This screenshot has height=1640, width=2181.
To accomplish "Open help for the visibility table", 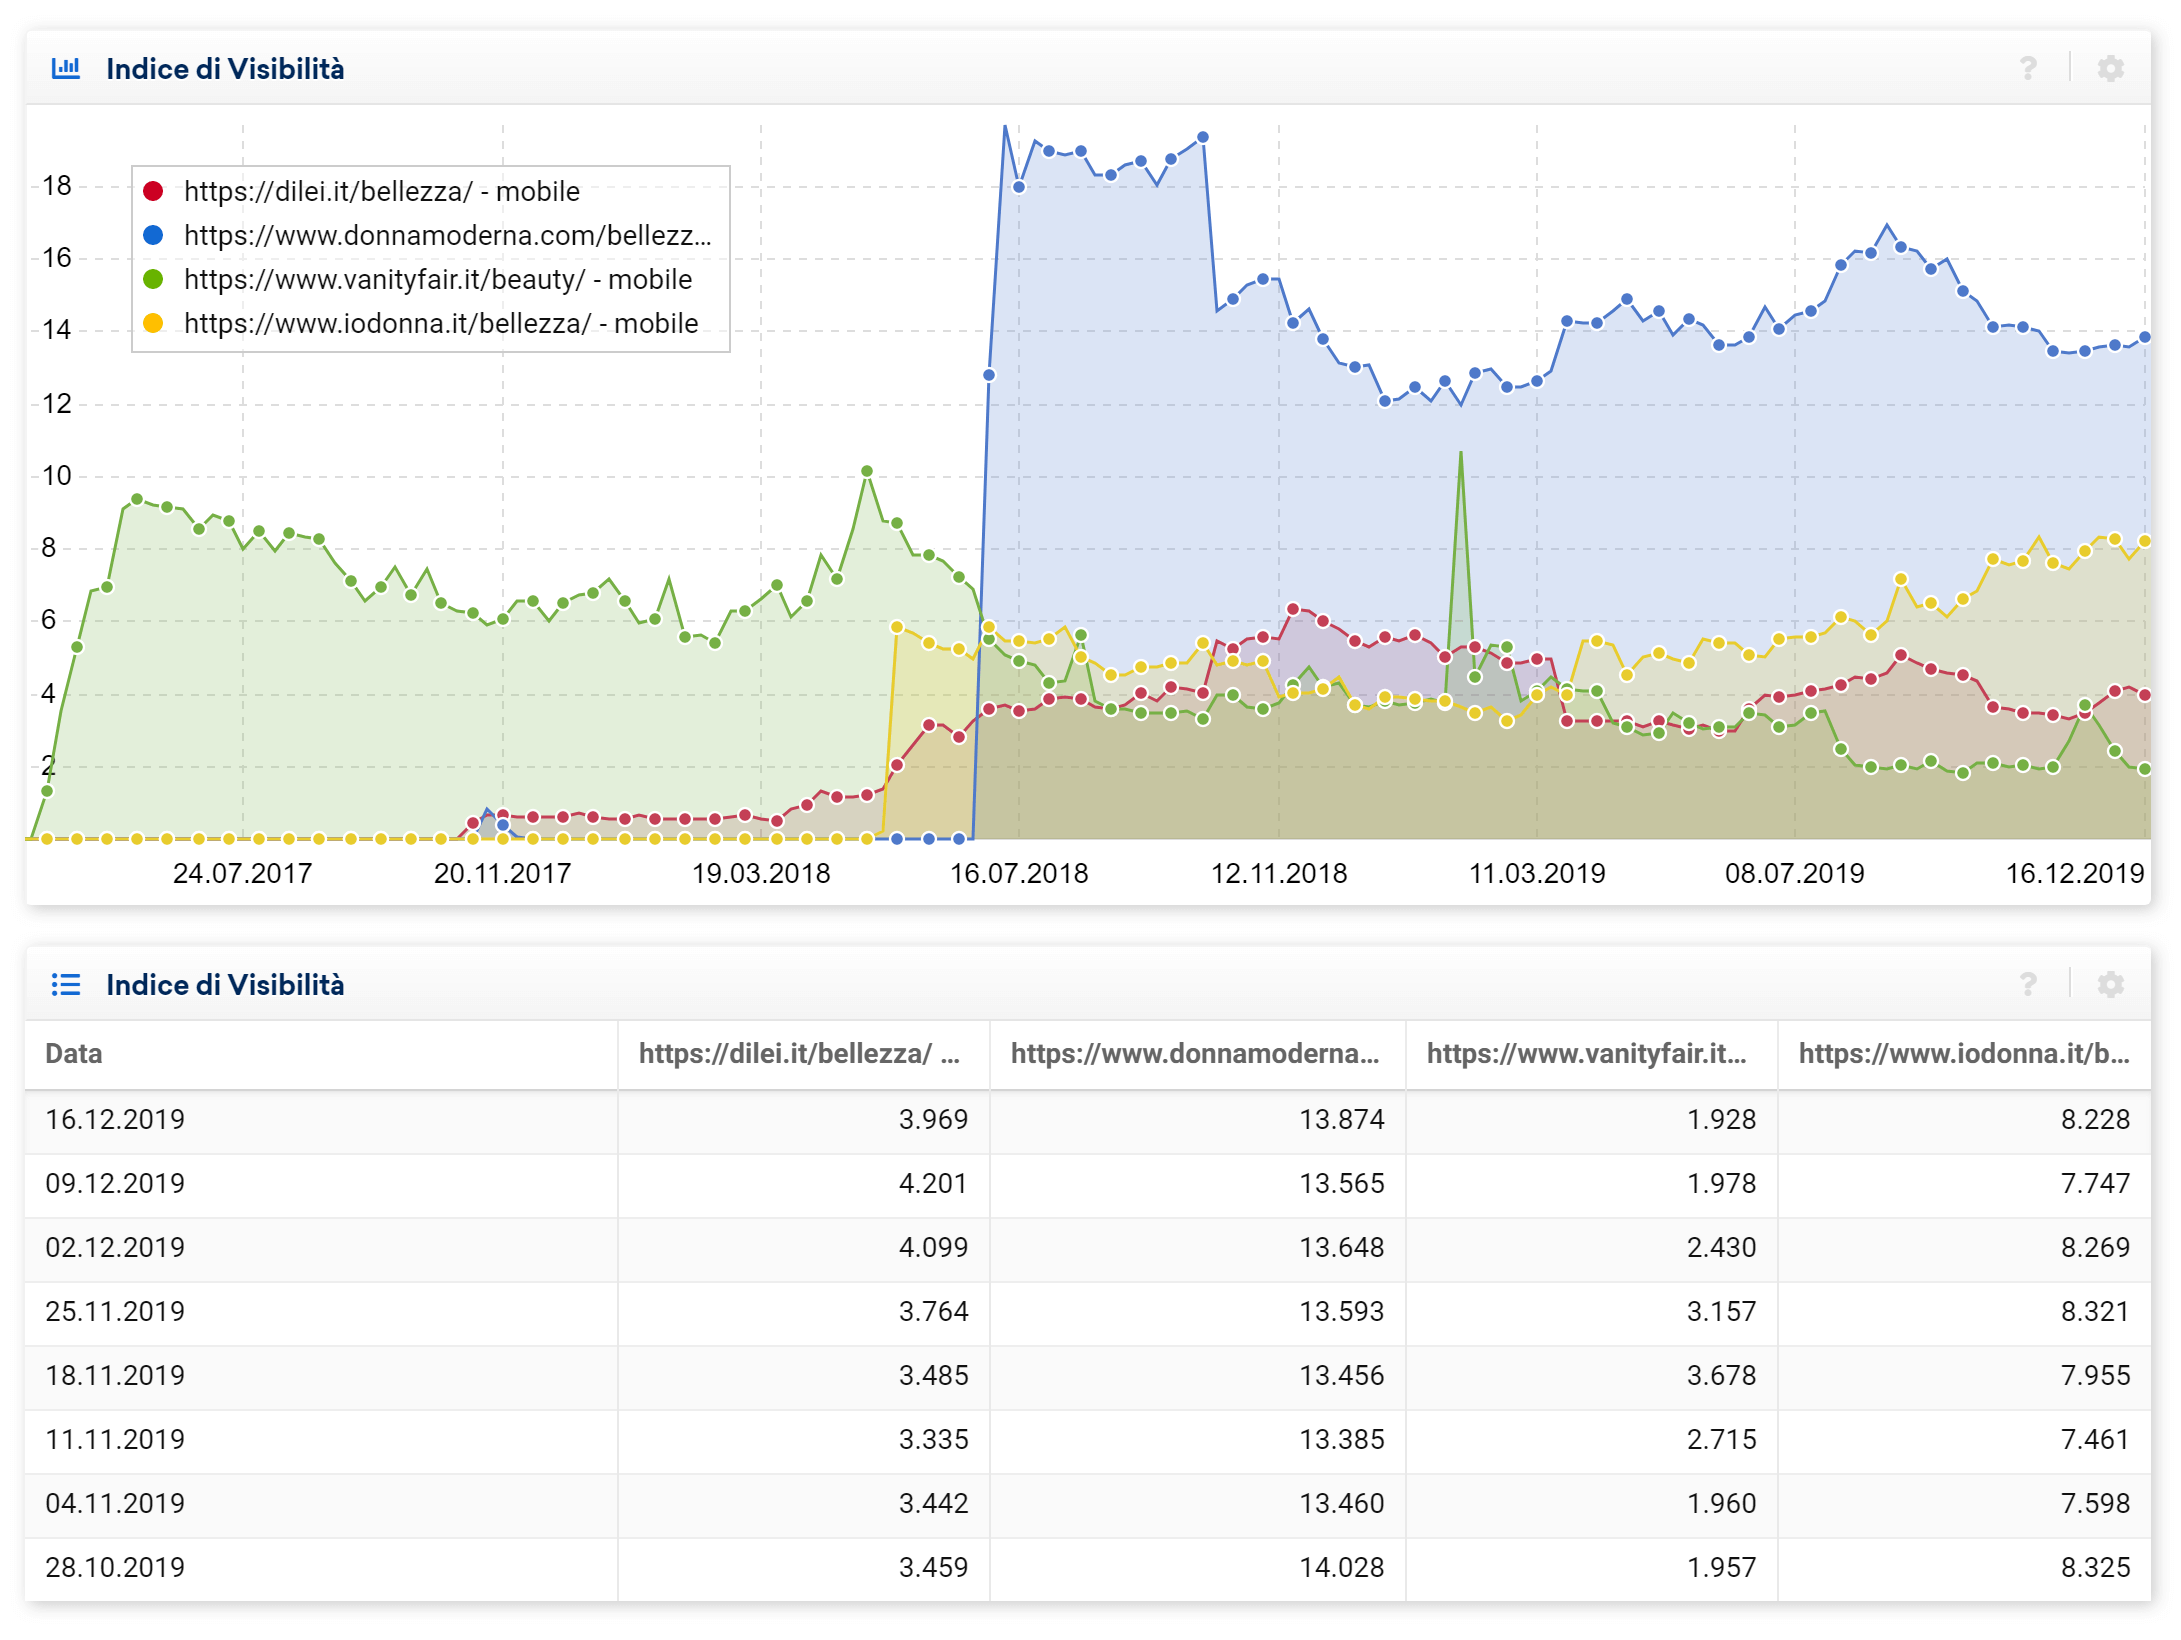I will coord(2028,985).
